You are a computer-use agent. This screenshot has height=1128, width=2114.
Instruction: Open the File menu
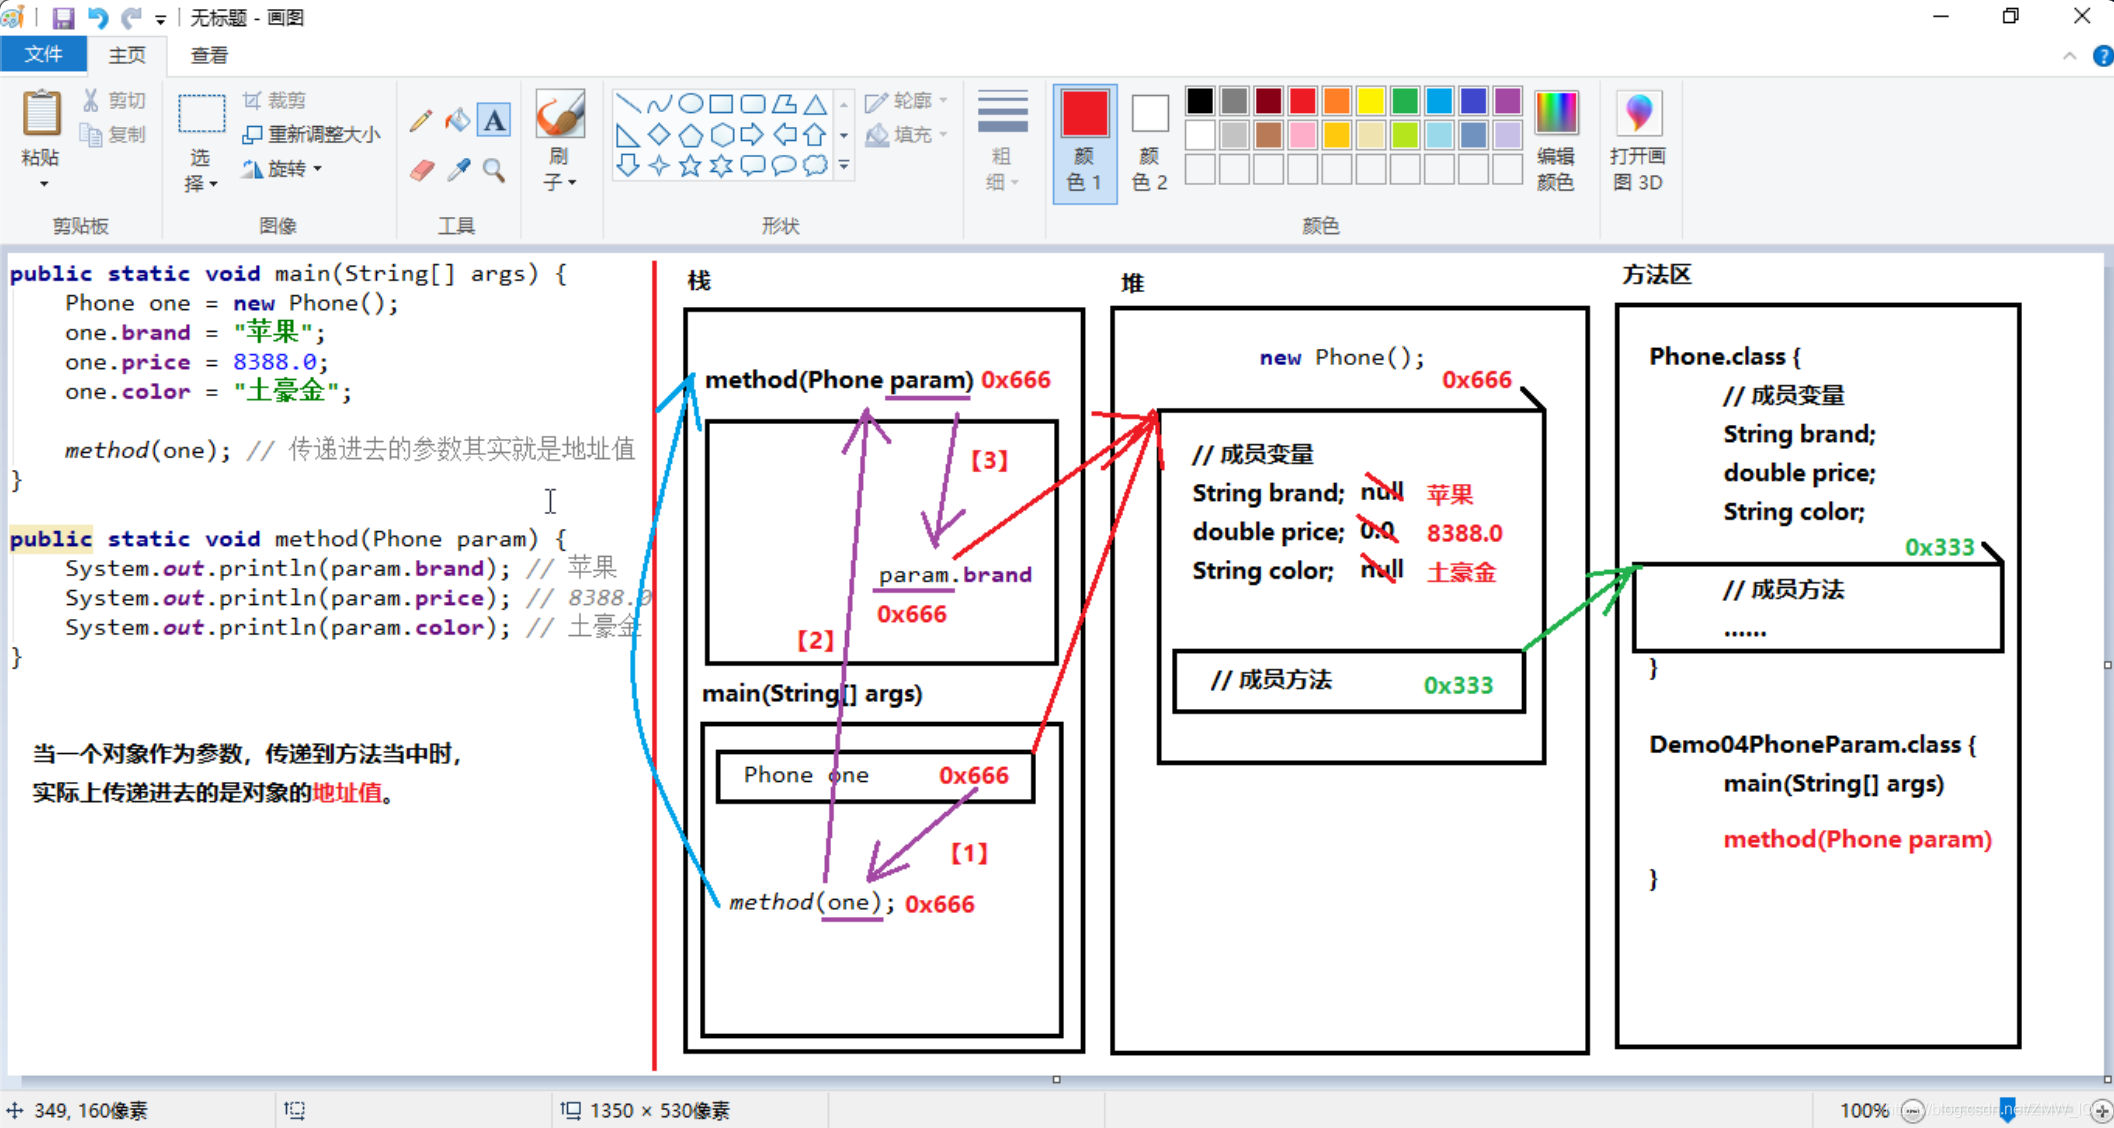point(43,55)
